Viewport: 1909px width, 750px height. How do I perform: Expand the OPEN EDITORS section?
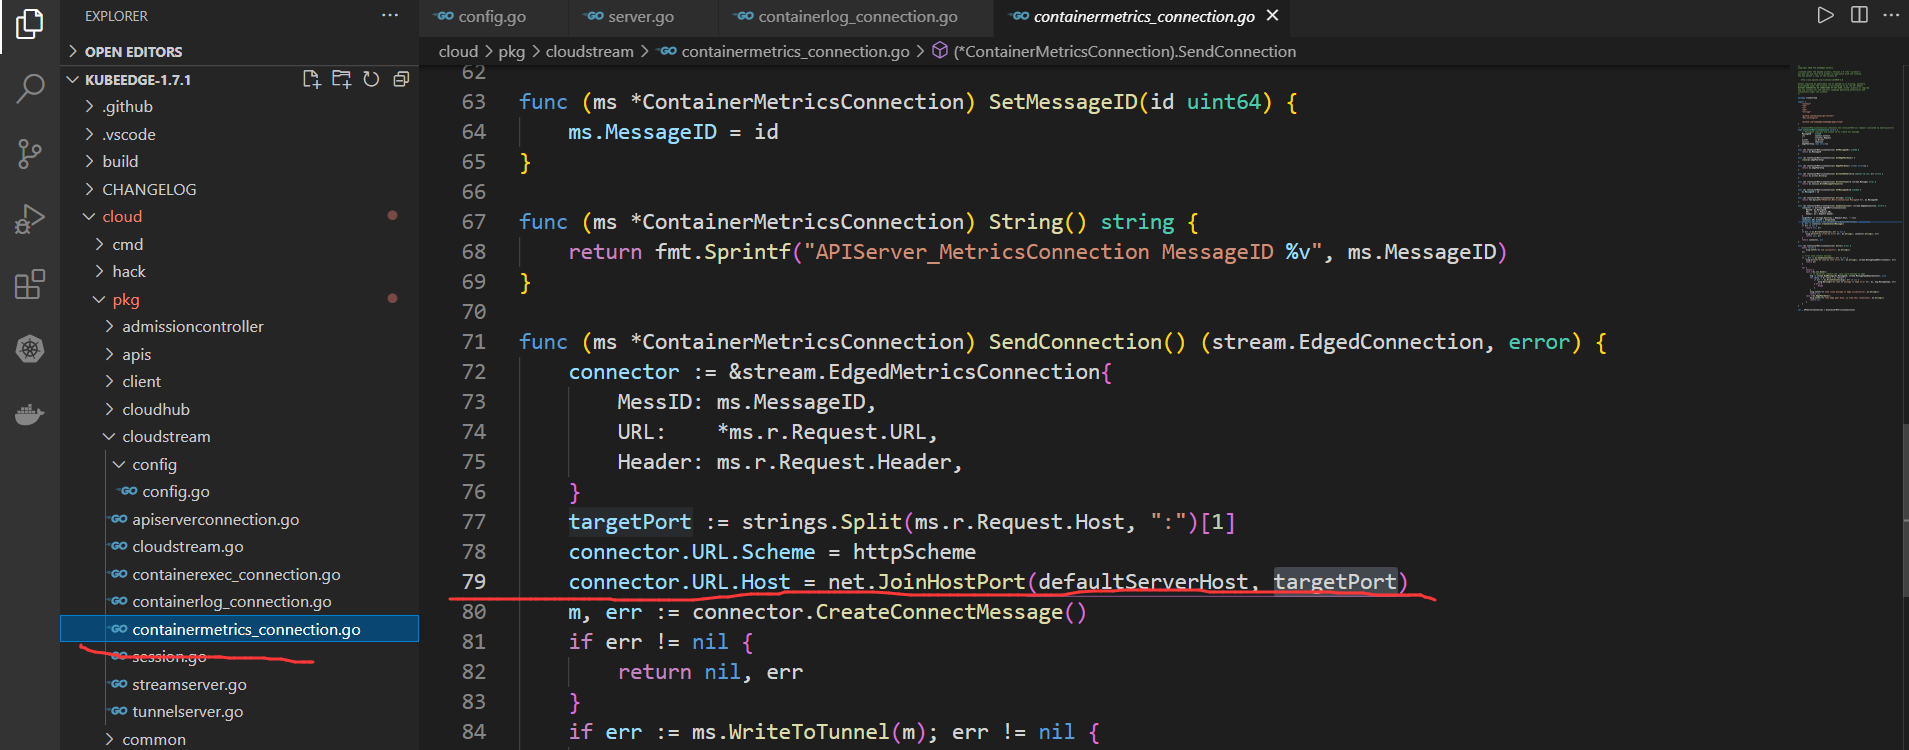pyautogui.click(x=240, y=52)
